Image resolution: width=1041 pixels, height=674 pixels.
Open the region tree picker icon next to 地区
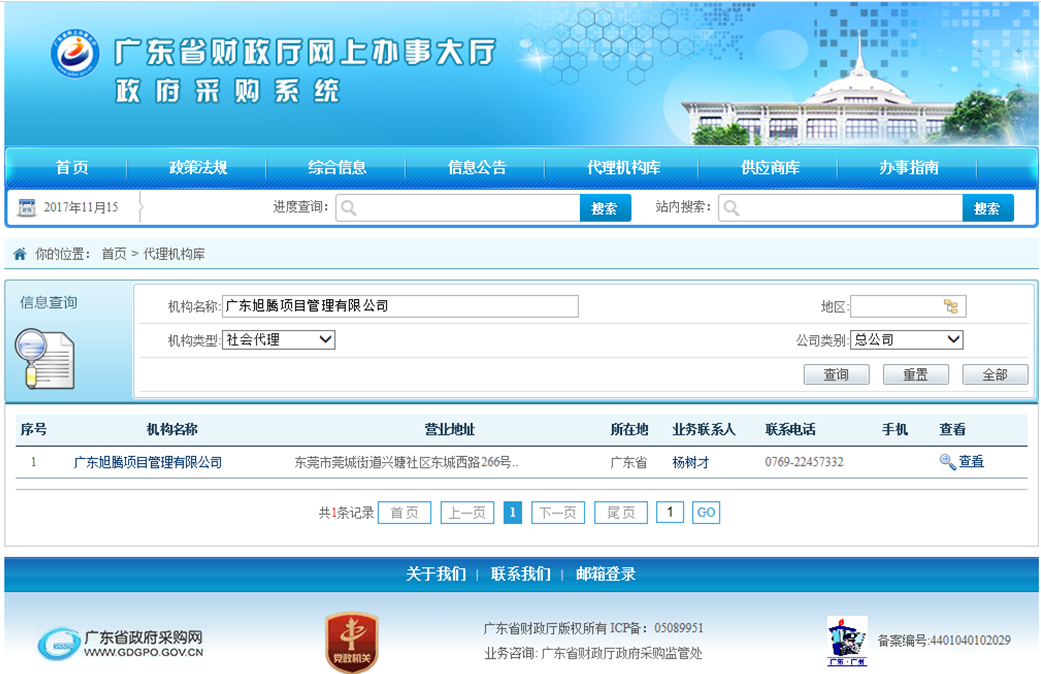click(x=951, y=306)
